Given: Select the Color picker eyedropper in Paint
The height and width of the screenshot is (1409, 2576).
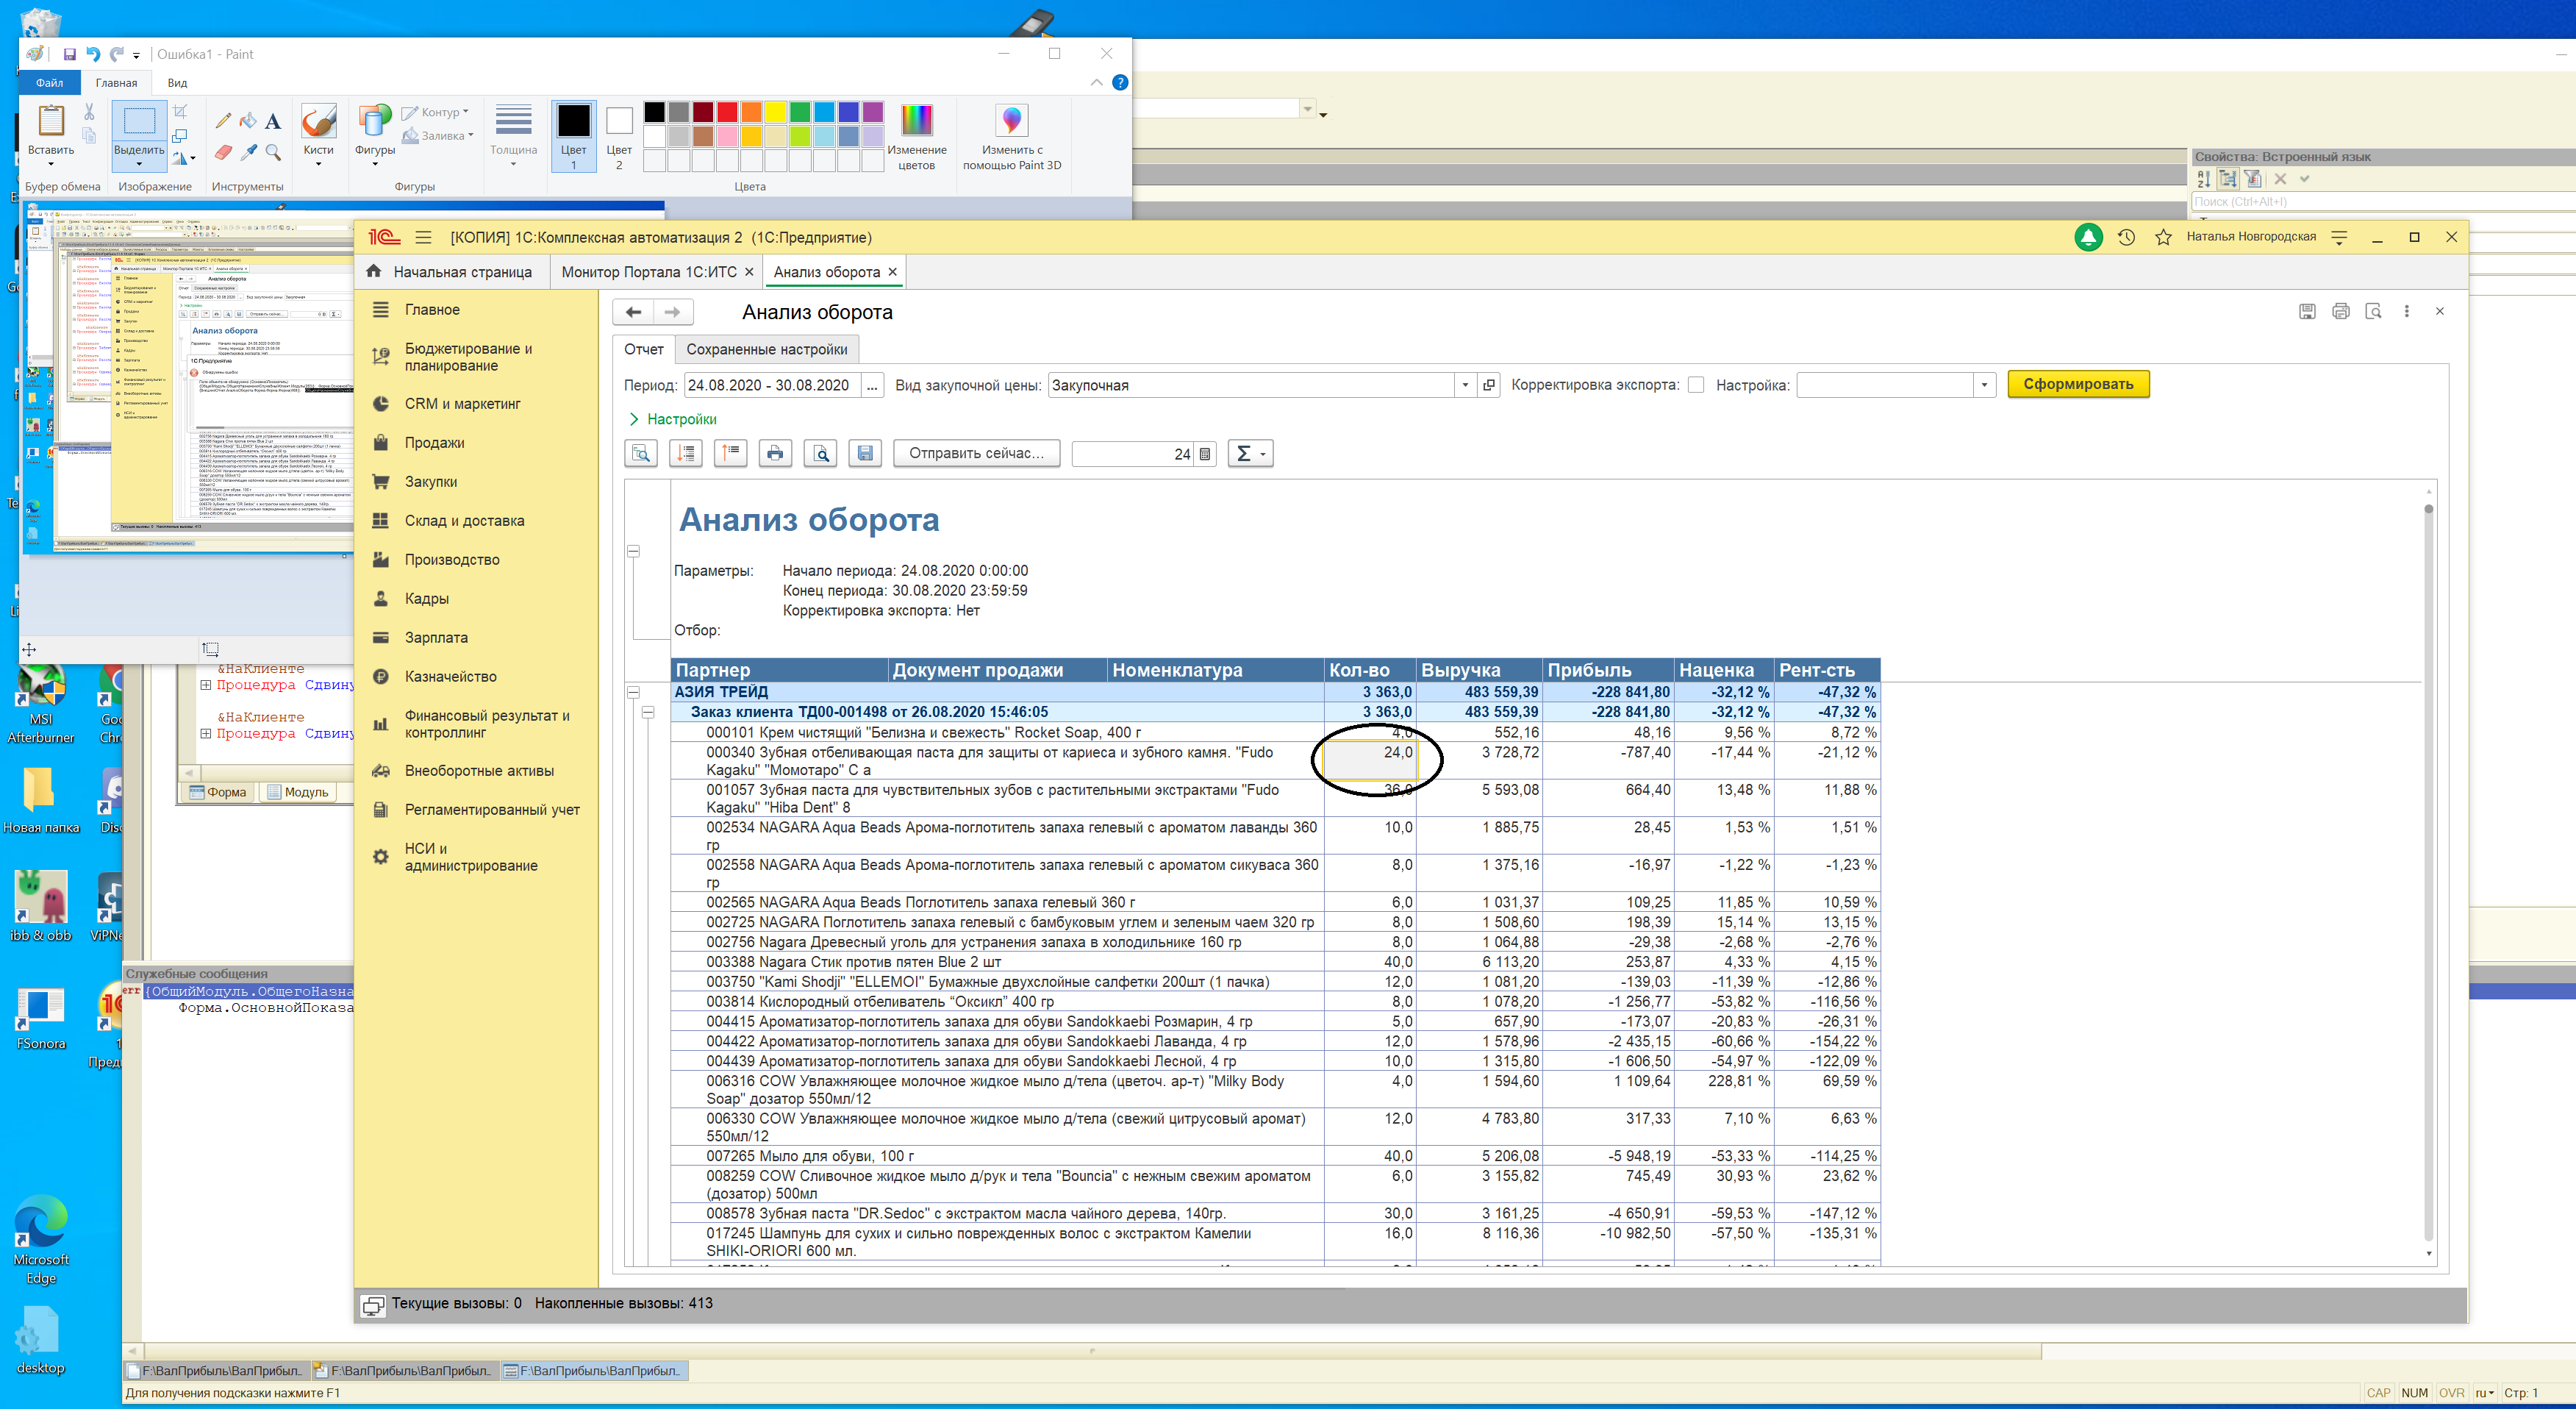Looking at the screenshot, I should click(248, 152).
